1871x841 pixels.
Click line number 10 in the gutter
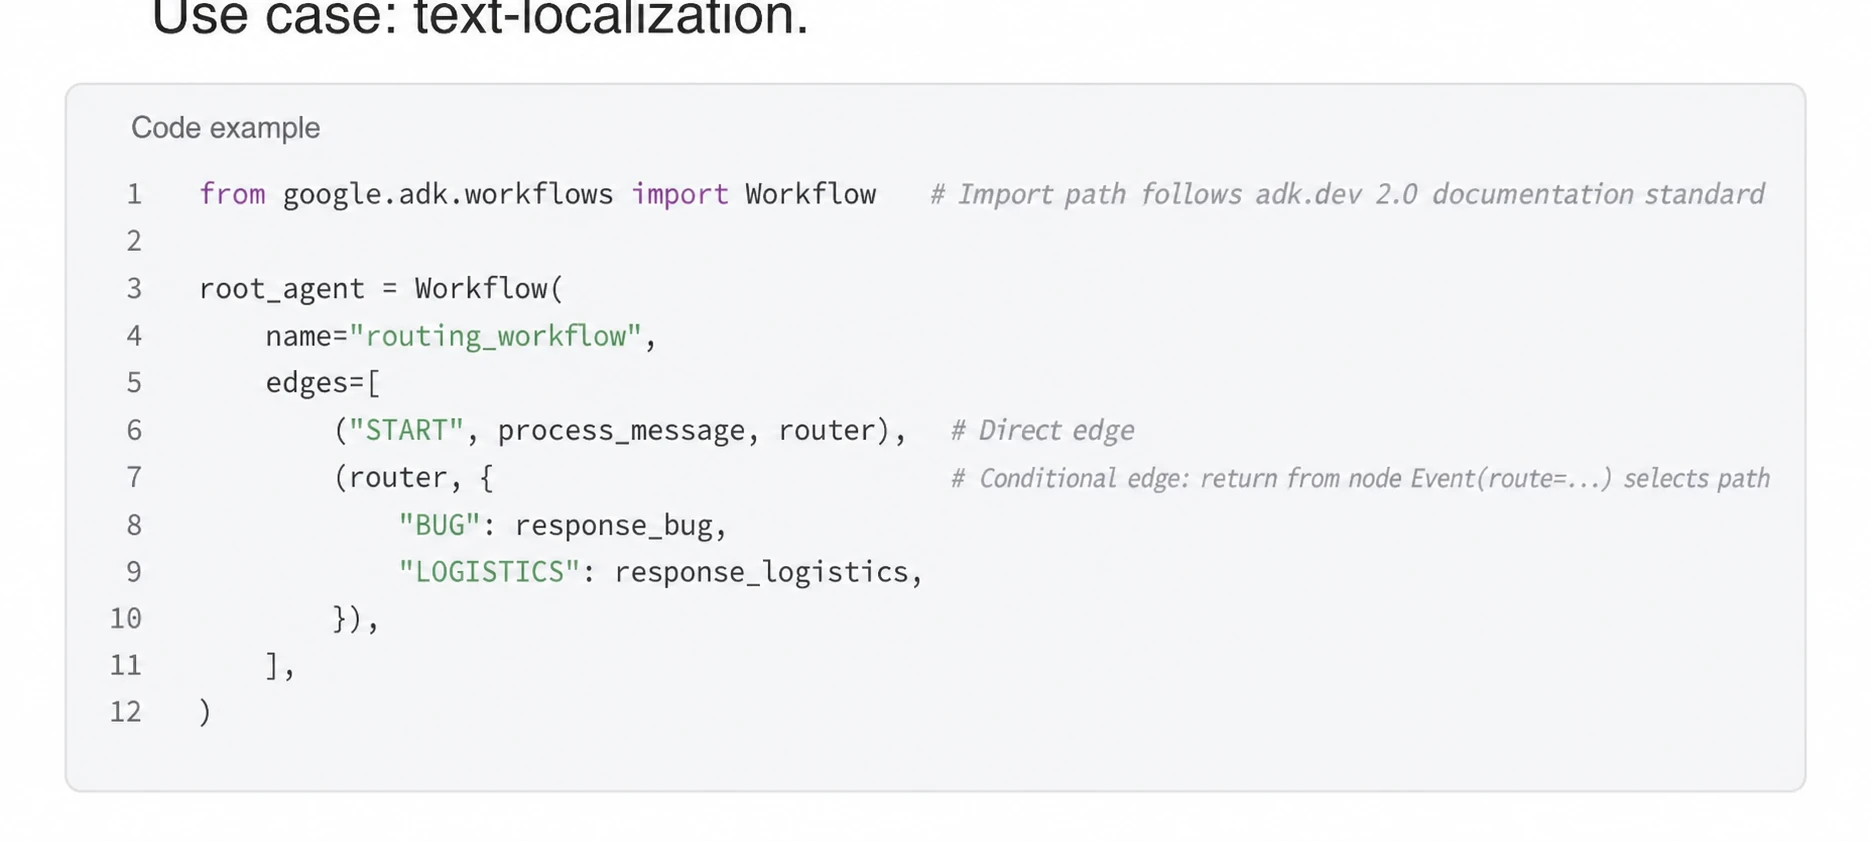click(x=126, y=619)
